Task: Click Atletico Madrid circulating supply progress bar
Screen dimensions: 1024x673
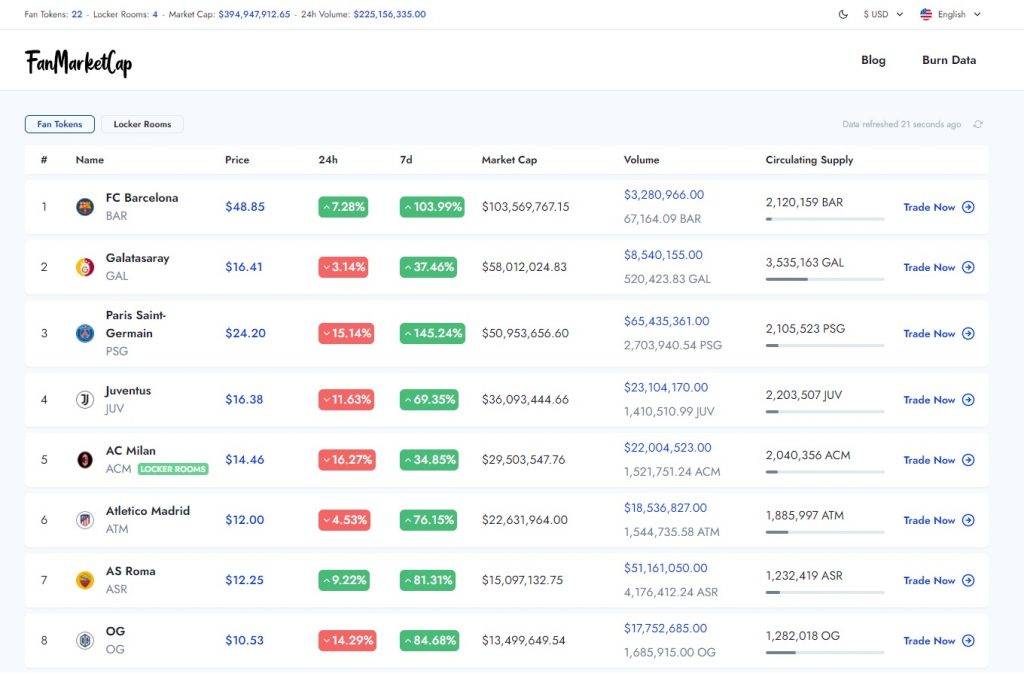Action: (x=825, y=532)
